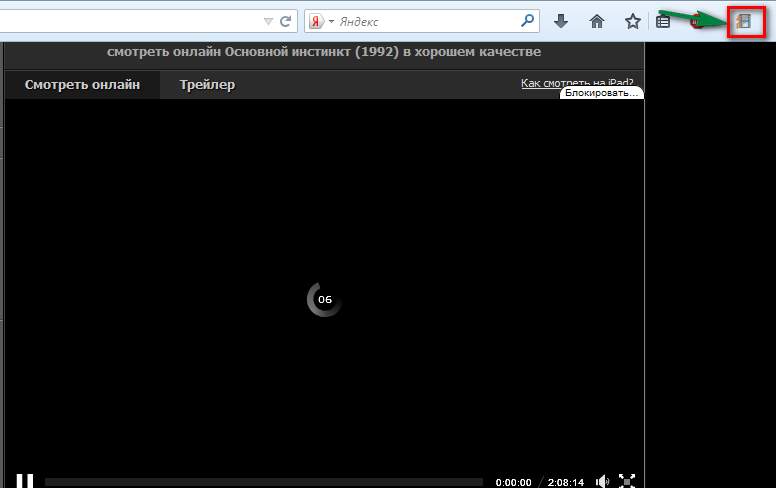Click the loading spinner in the video
The image size is (776, 488).
[x=324, y=299]
